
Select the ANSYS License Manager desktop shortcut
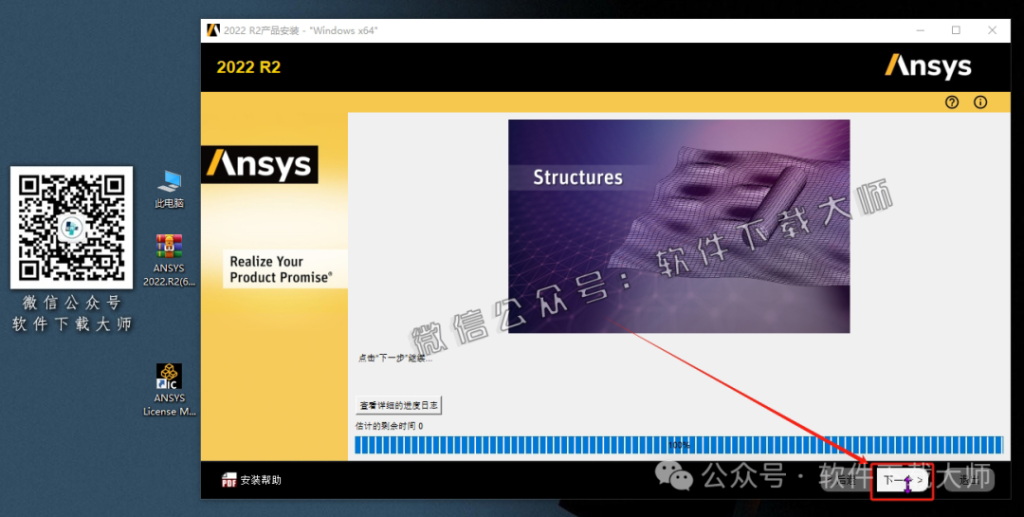point(169,390)
